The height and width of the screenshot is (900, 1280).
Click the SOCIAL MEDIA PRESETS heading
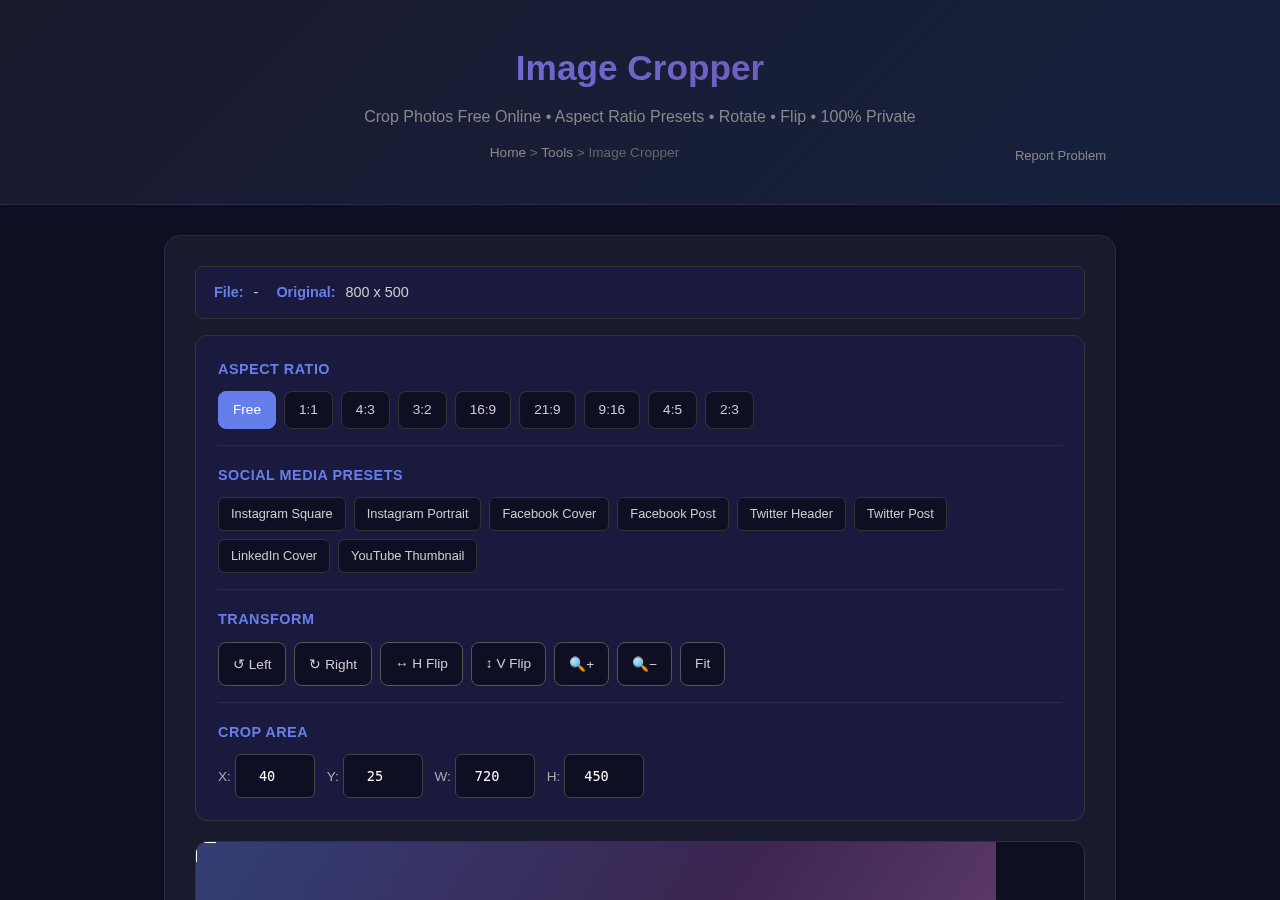point(310,475)
